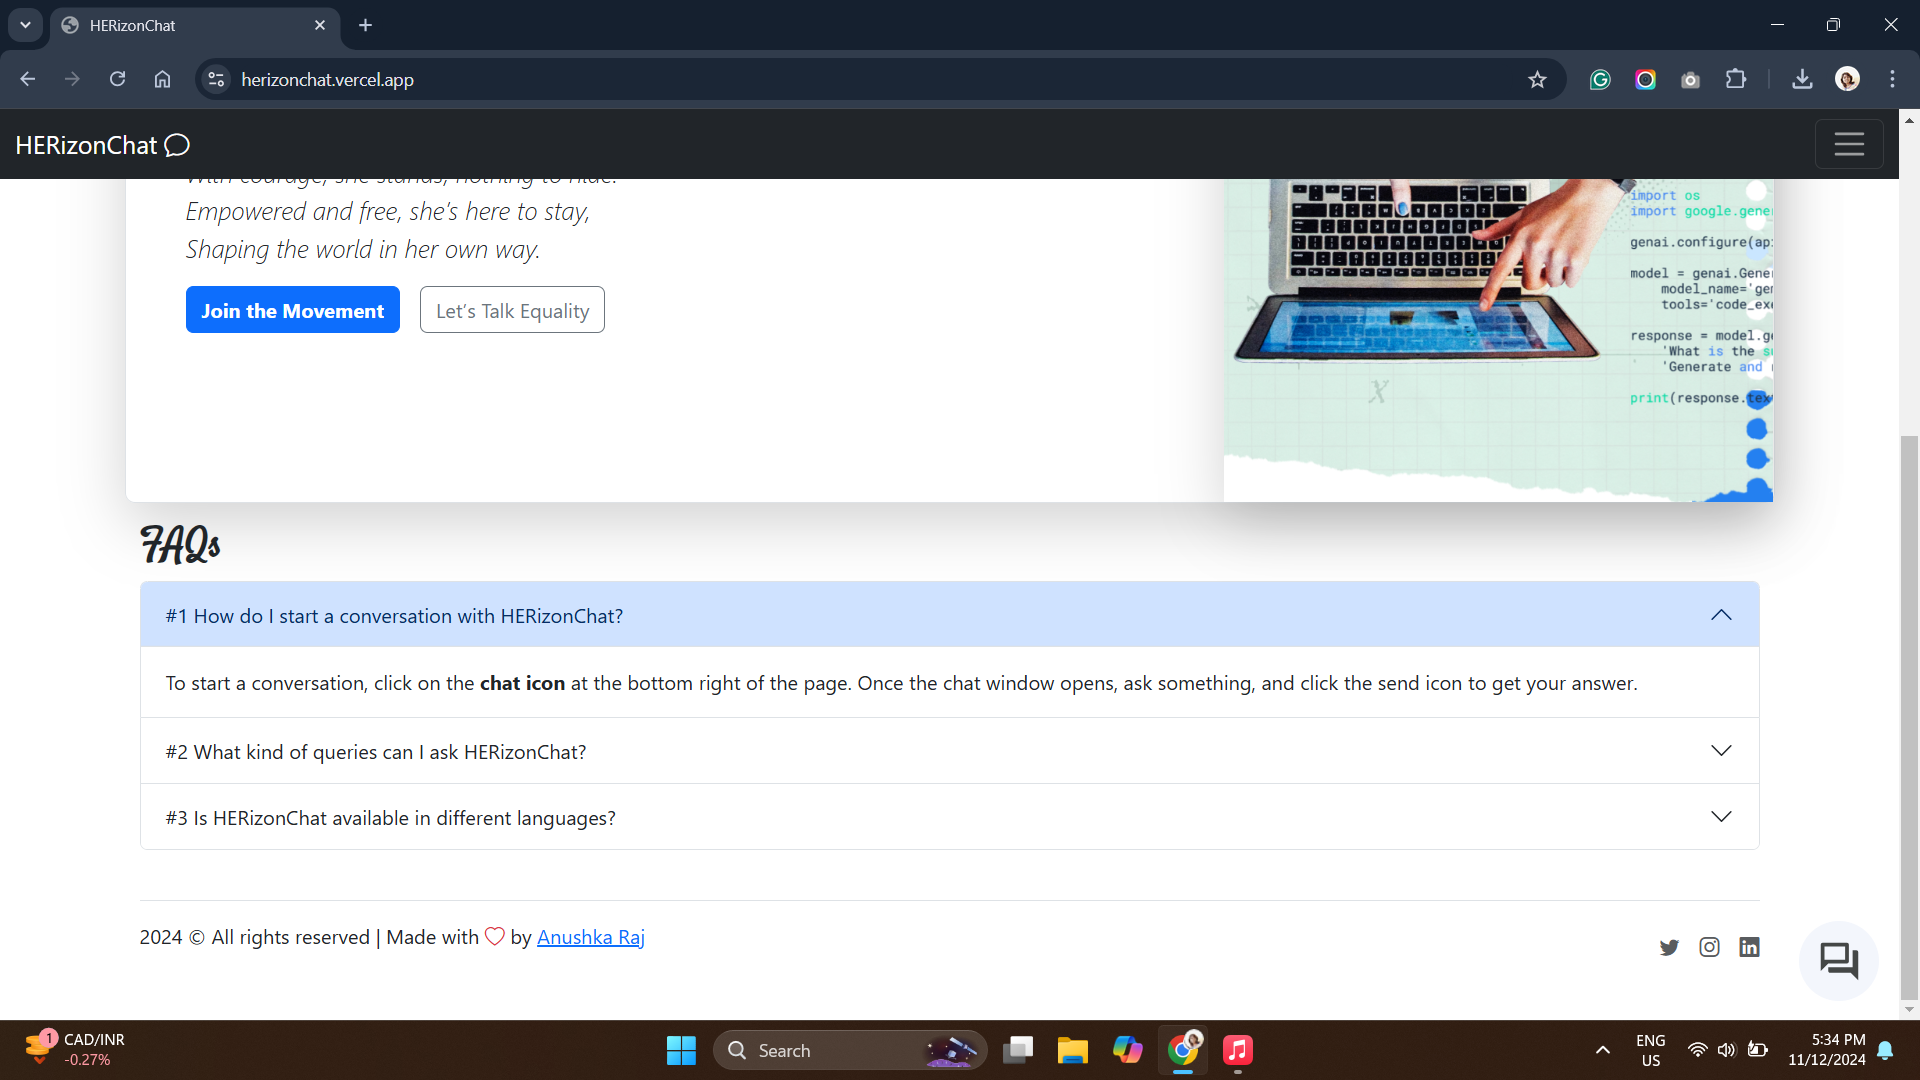Toggle the hamburger navigation menu

coord(1848,145)
